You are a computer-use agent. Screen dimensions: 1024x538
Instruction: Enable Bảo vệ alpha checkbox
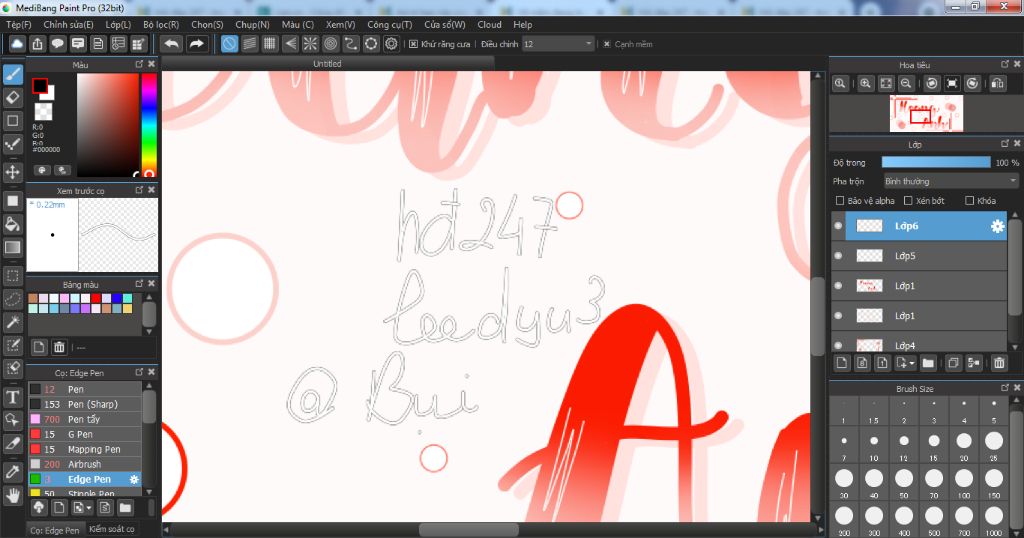point(840,200)
